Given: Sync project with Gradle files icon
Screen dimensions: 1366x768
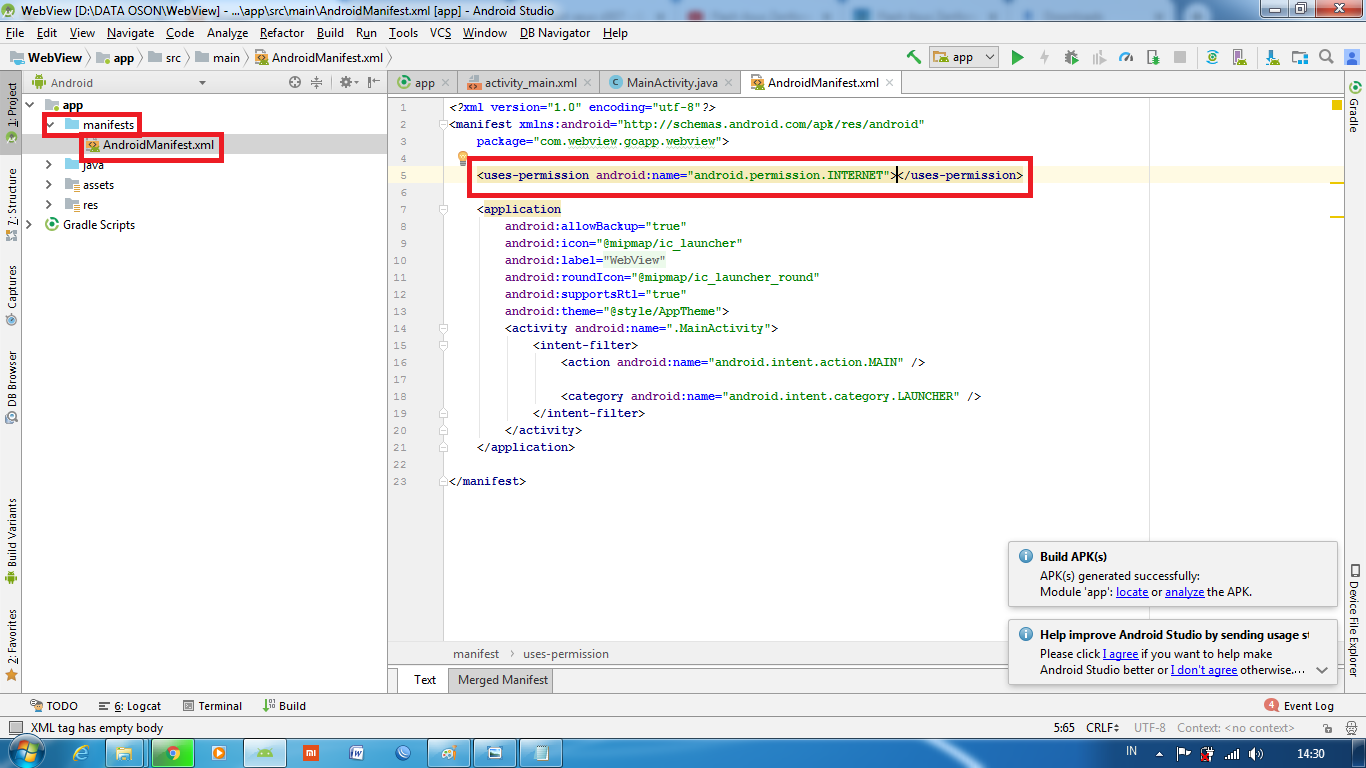Looking at the screenshot, I should [1212, 57].
